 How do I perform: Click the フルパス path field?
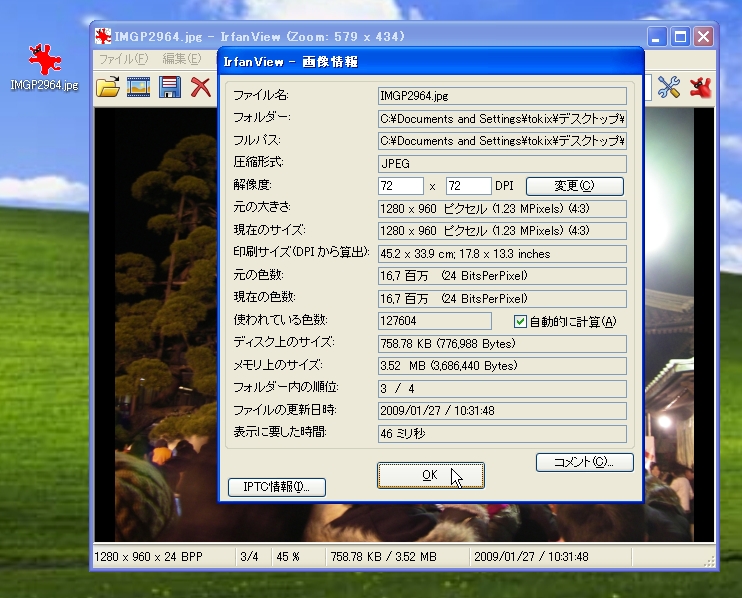coord(502,141)
